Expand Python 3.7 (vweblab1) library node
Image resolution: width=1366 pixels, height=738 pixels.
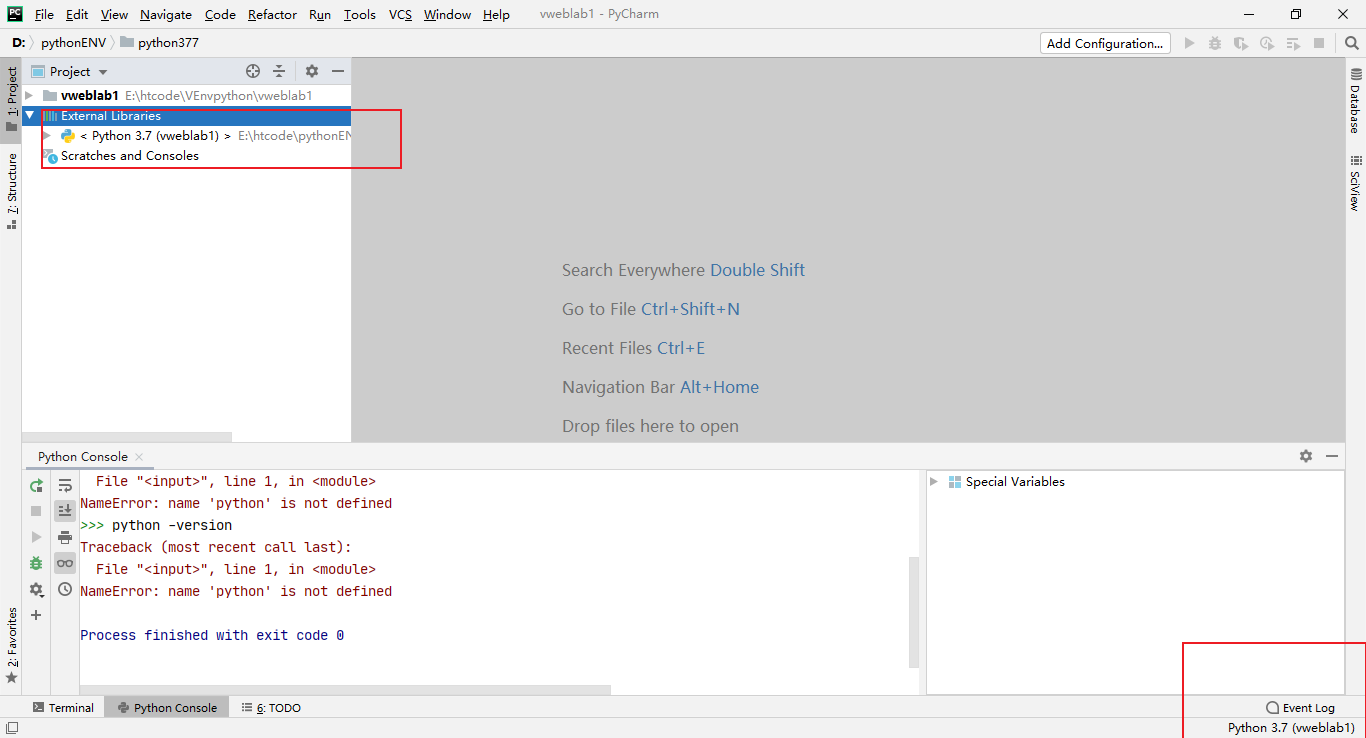click(47, 136)
